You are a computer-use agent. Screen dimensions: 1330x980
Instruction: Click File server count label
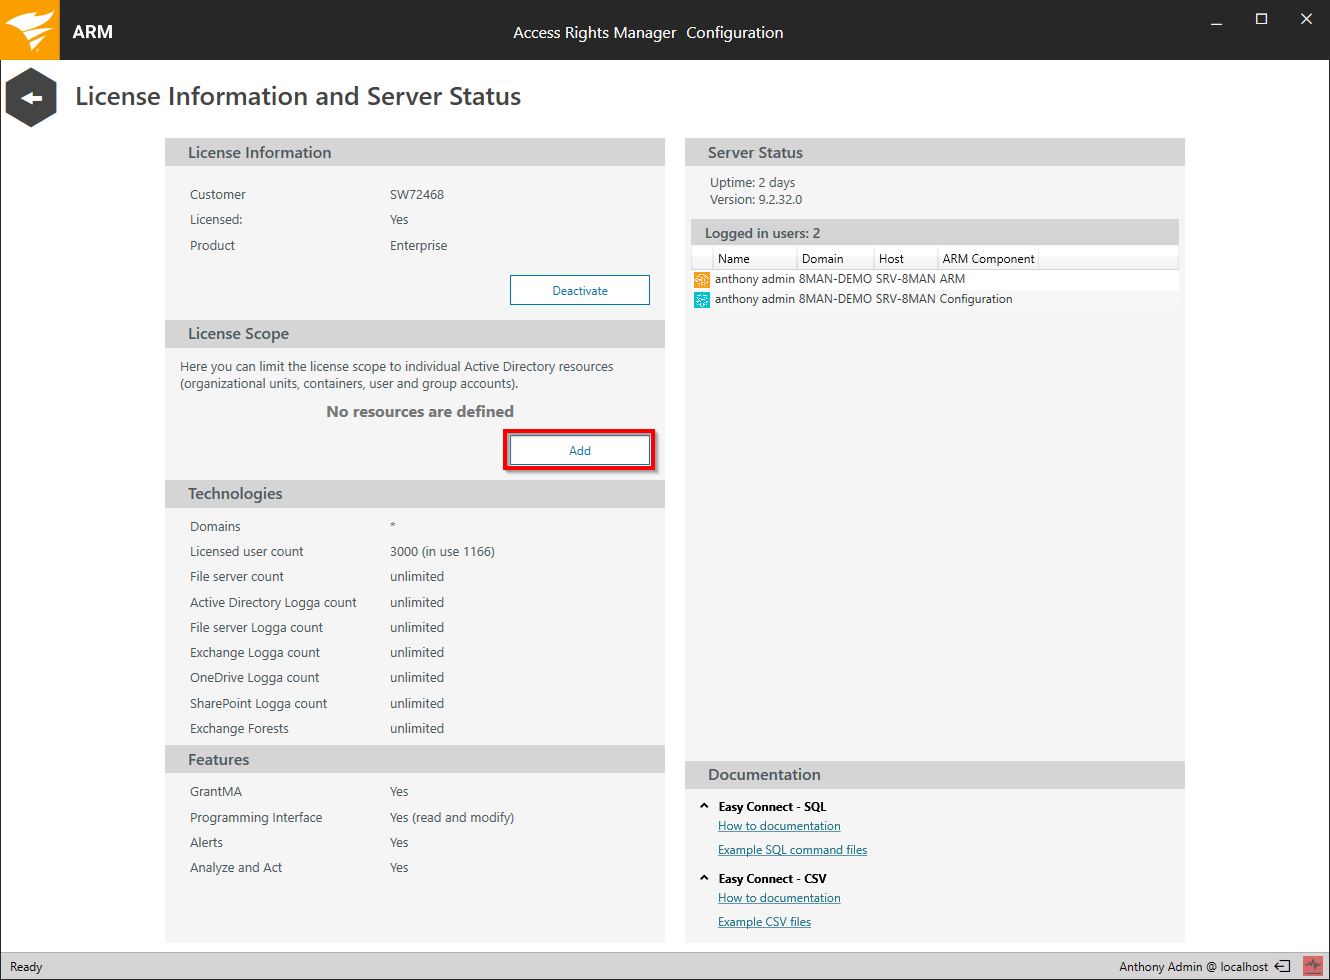[237, 577]
